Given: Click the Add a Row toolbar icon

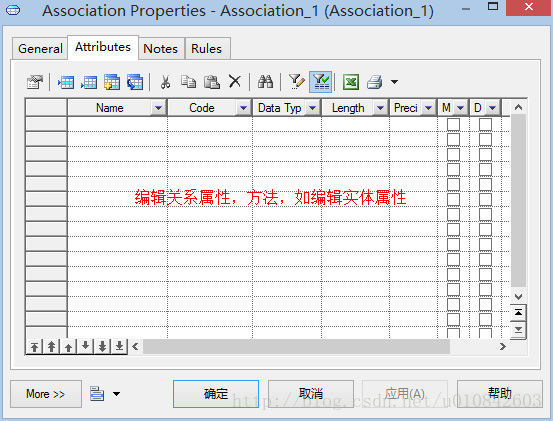Looking at the screenshot, I should pos(89,82).
